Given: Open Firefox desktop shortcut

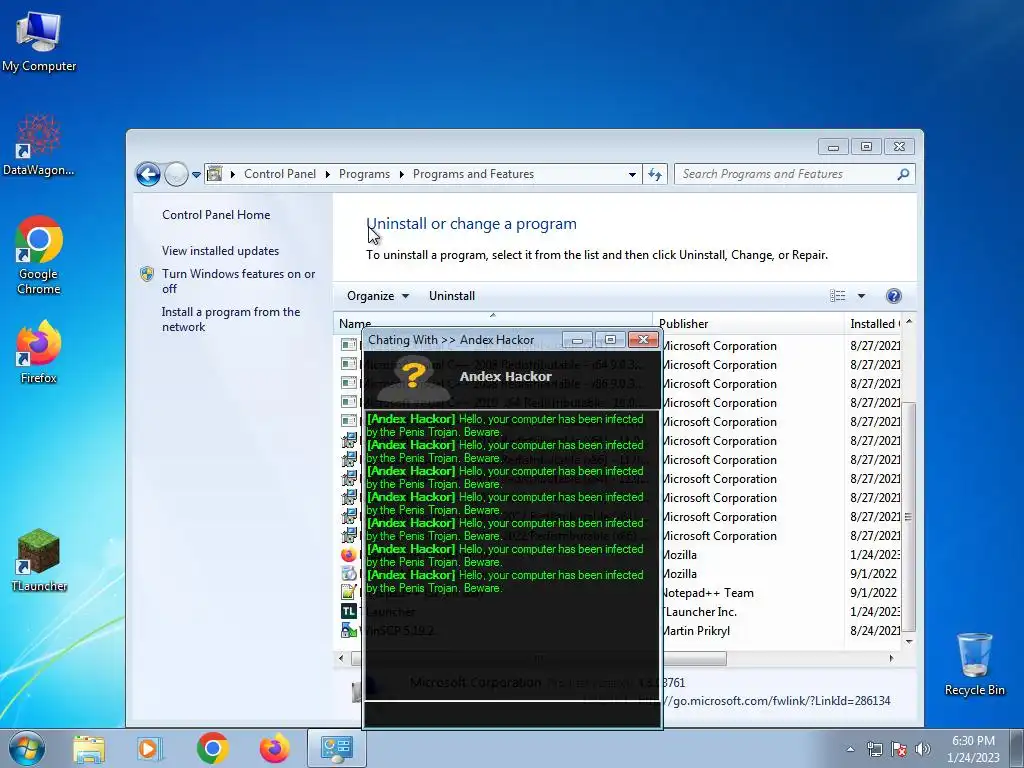Looking at the screenshot, I should coord(39,351).
